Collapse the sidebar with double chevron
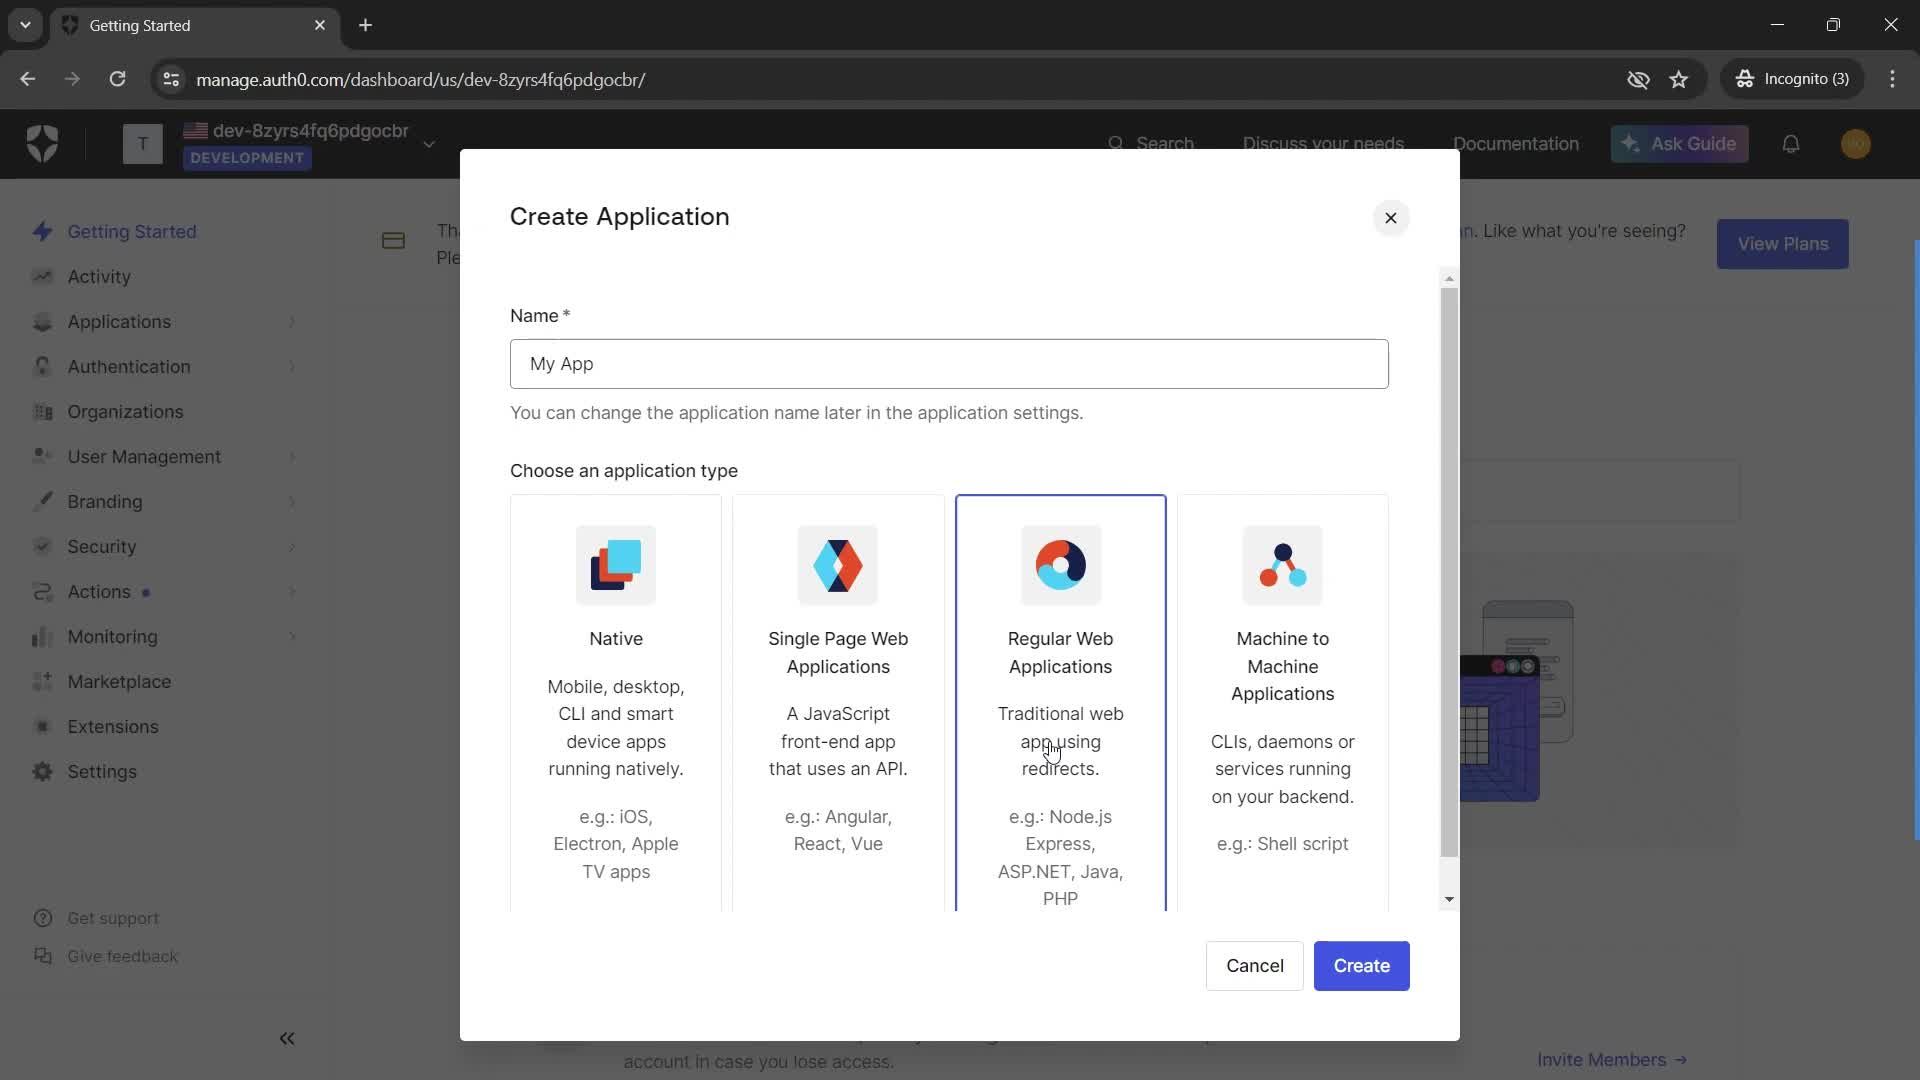Viewport: 1920px width, 1080px height. pos(287,1039)
